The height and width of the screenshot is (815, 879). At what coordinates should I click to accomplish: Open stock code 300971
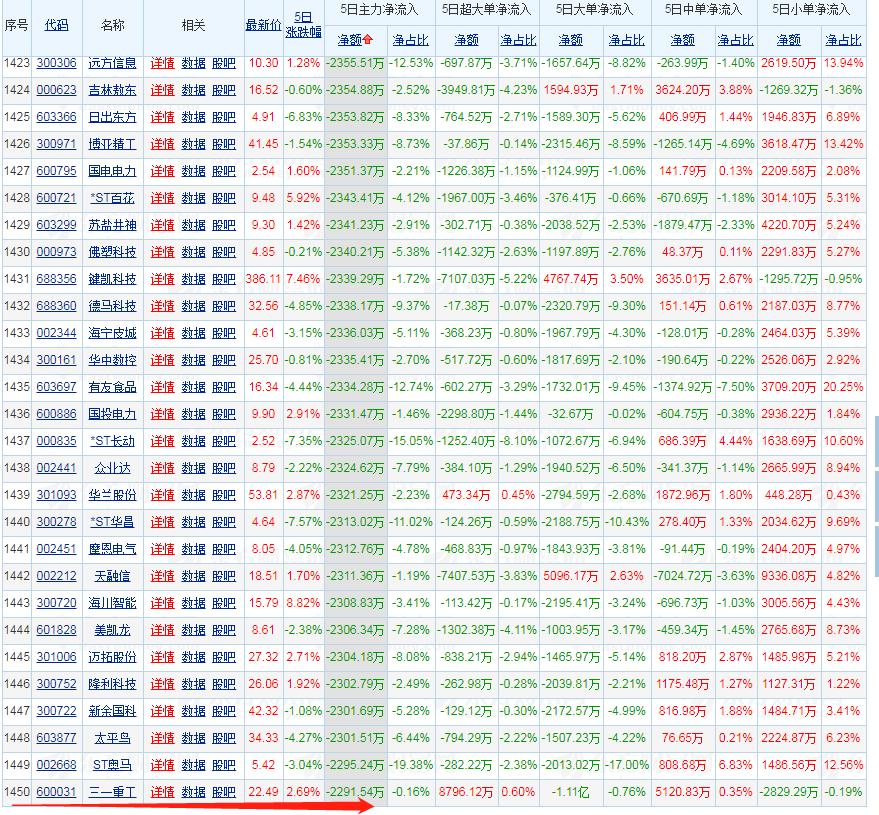pyautogui.click(x=56, y=144)
